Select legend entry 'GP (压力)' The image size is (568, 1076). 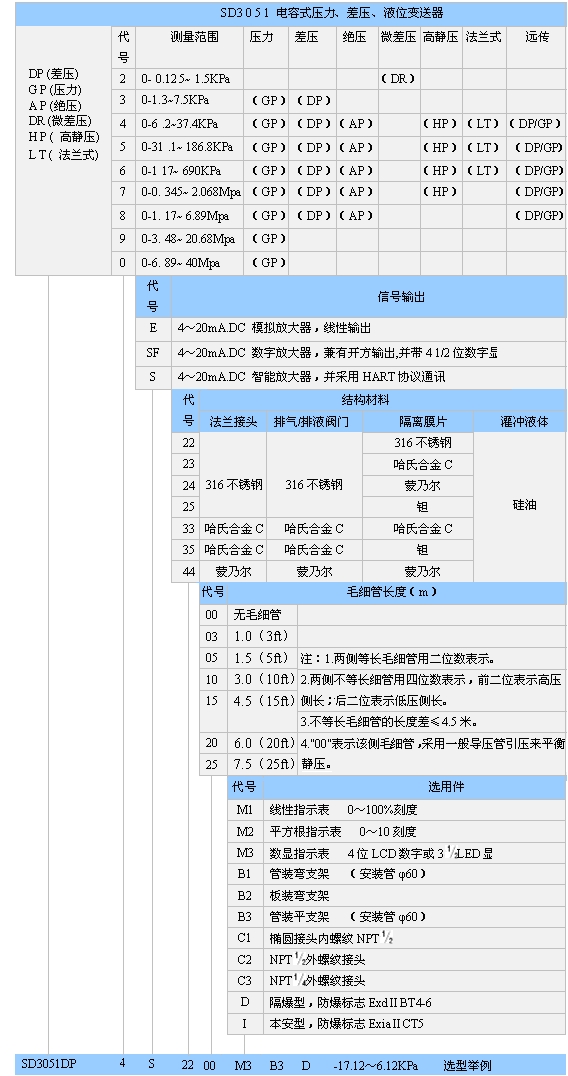(55, 89)
